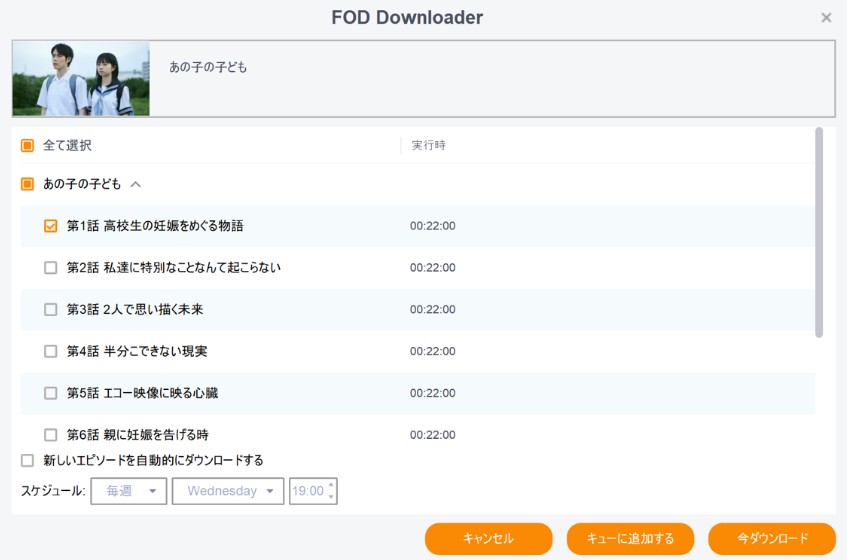Toggle the あの子の子ども season checkbox
The width and height of the screenshot is (847, 560).
pos(27,184)
